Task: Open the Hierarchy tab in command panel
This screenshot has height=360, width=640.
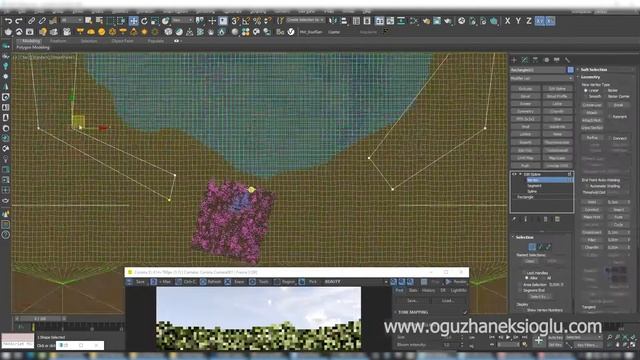Action: point(535,60)
